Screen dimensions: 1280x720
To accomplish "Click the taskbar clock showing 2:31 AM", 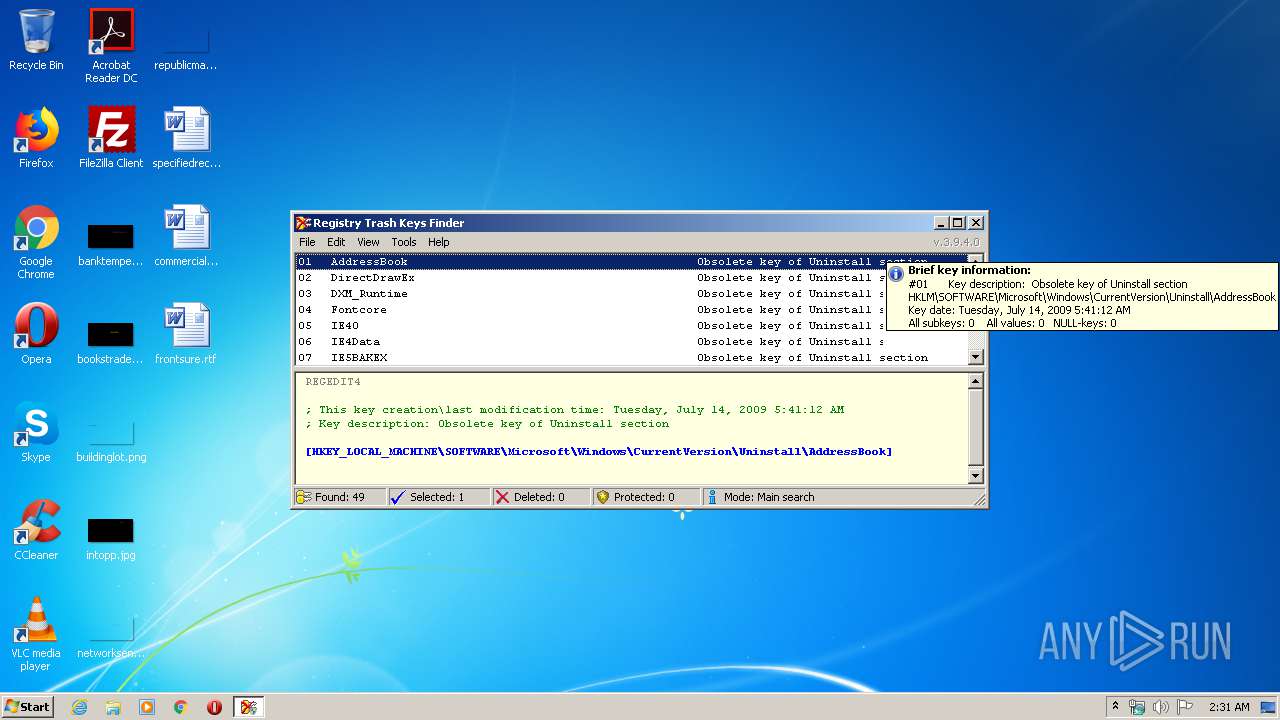I will (1229, 707).
